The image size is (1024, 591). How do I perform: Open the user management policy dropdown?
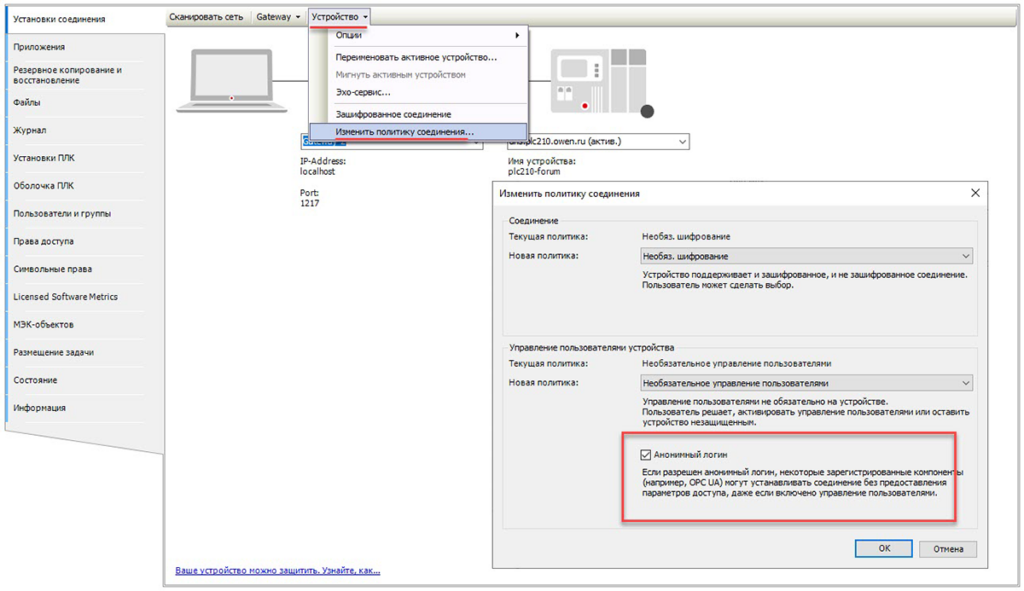(x=806, y=383)
